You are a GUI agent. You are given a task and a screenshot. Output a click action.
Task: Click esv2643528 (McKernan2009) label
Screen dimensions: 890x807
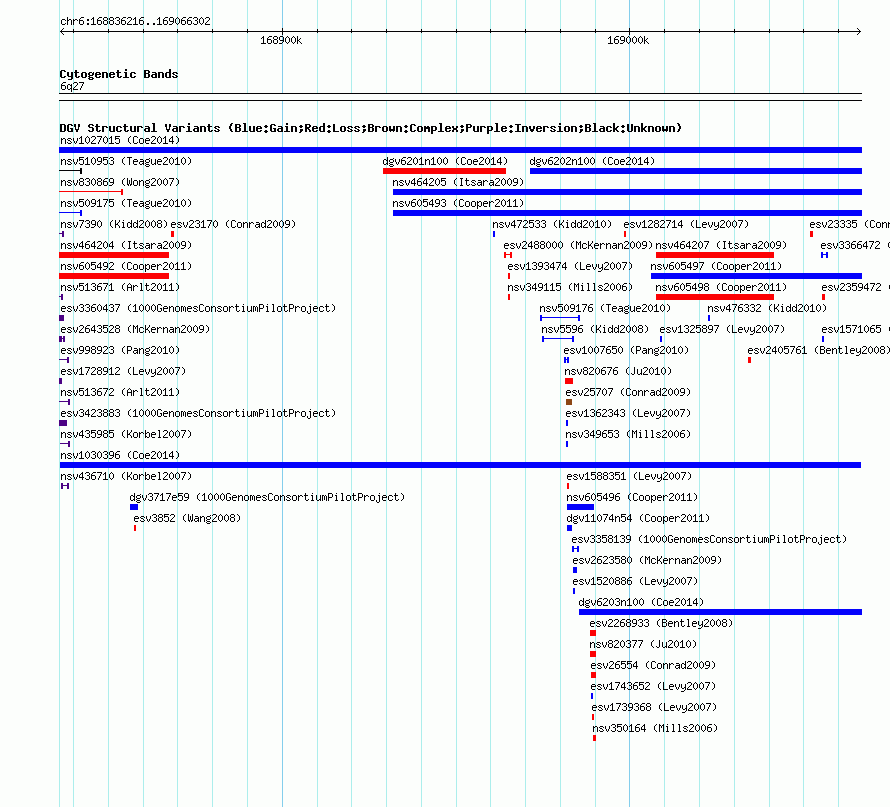135,329
